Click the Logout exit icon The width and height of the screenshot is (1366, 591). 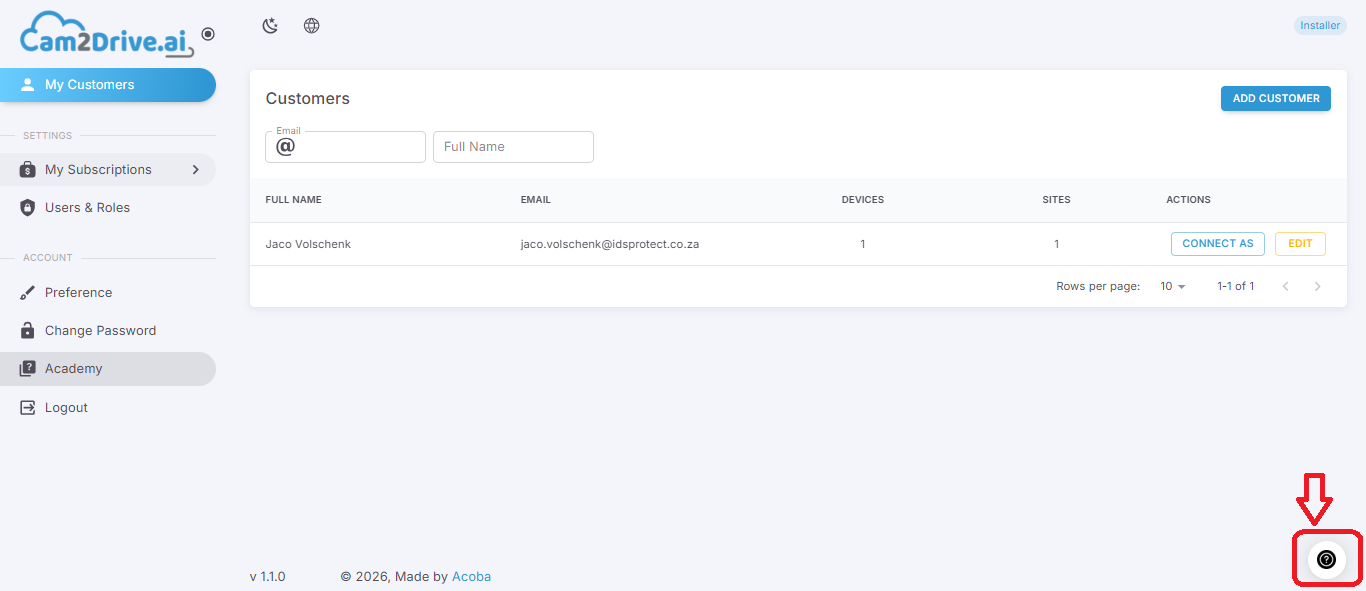click(28, 408)
